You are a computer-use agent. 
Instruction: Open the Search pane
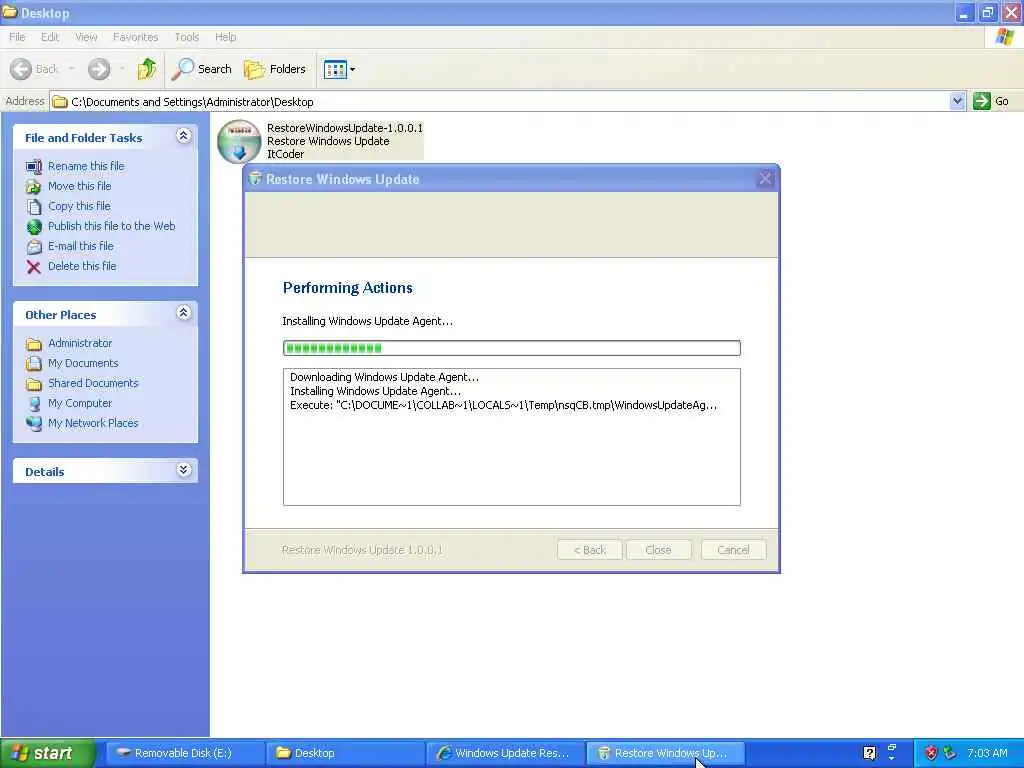(x=202, y=69)
